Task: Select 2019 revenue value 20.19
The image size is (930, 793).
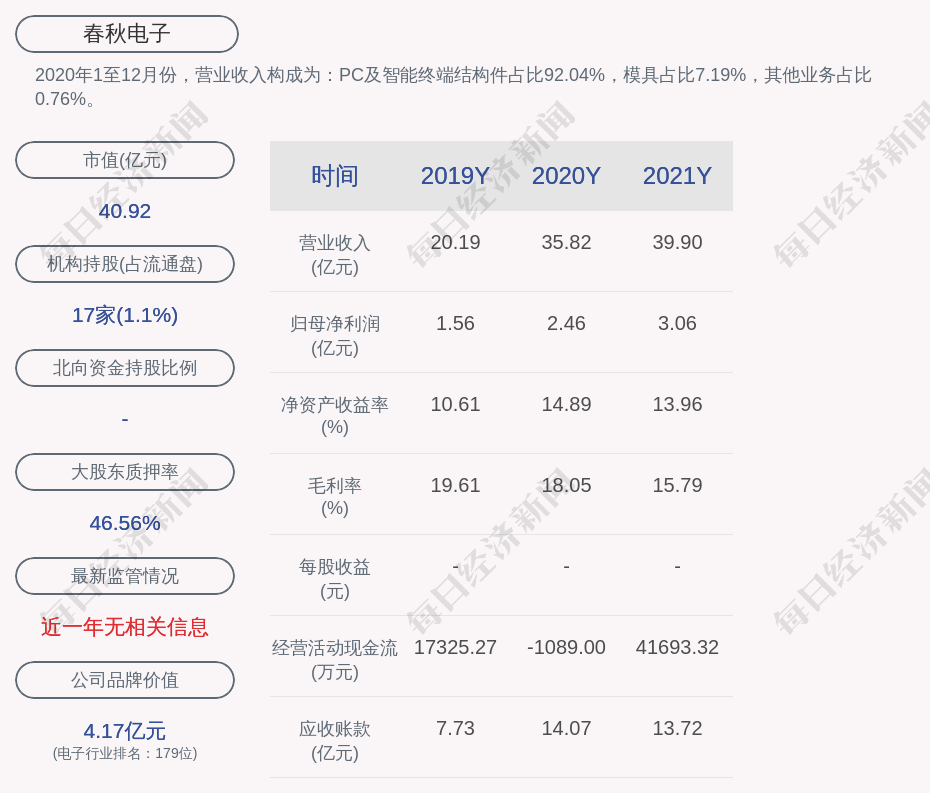Action: [456, 243]
